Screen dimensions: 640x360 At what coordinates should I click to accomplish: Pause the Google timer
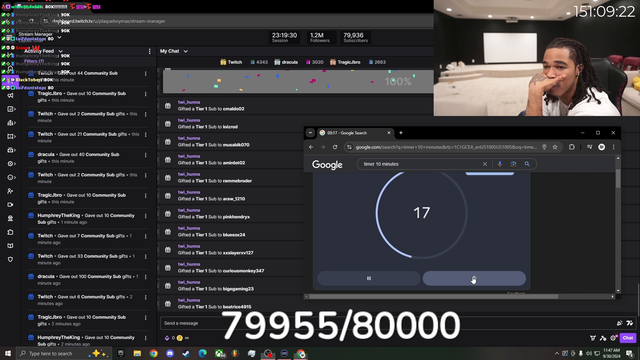click(369, 278)
